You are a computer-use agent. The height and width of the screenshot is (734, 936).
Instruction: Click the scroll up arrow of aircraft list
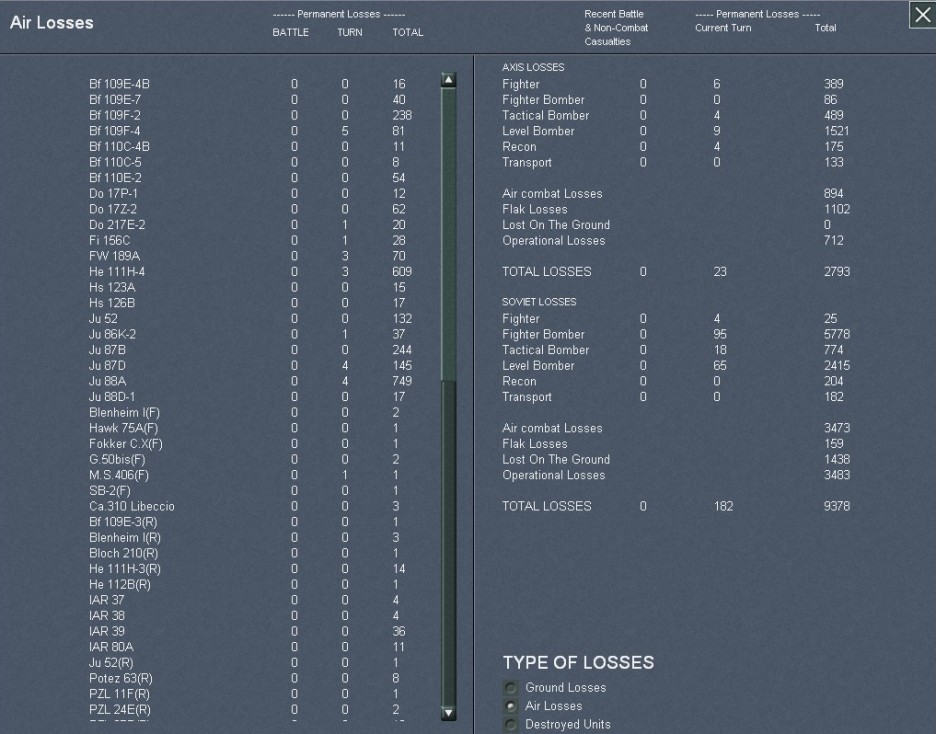pos(448,80)
